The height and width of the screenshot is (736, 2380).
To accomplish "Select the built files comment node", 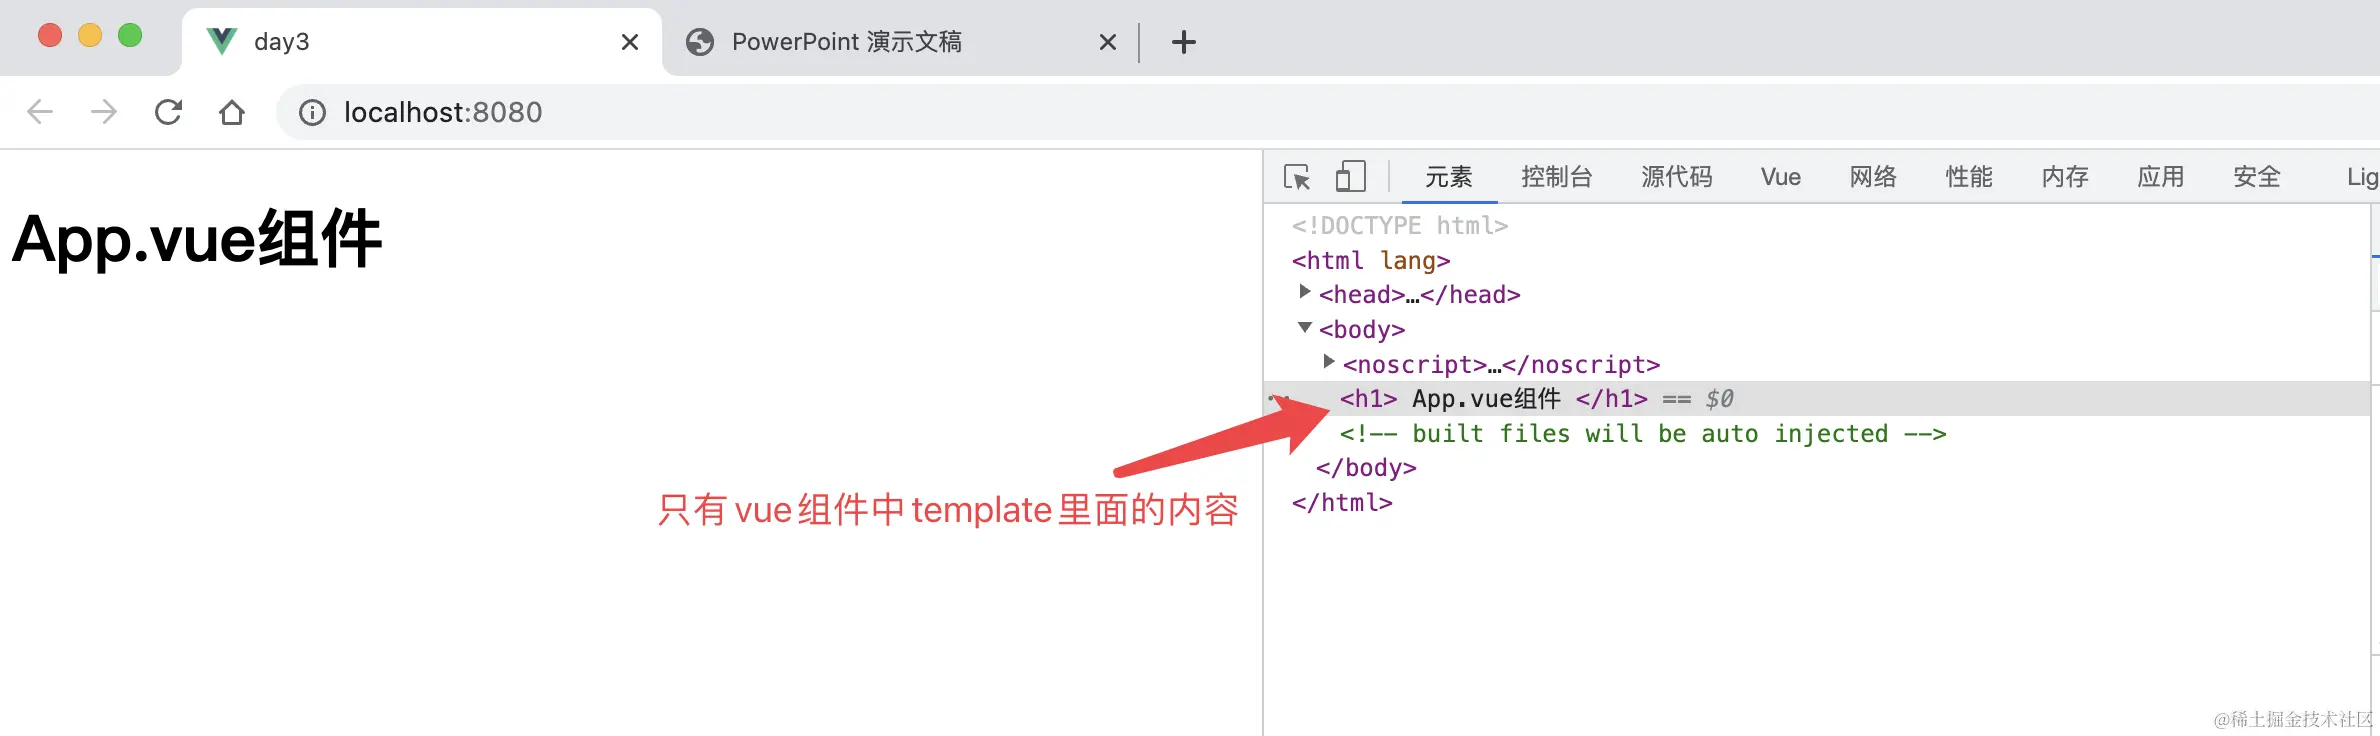I will pyautogui.click(x=1643, y=434).
